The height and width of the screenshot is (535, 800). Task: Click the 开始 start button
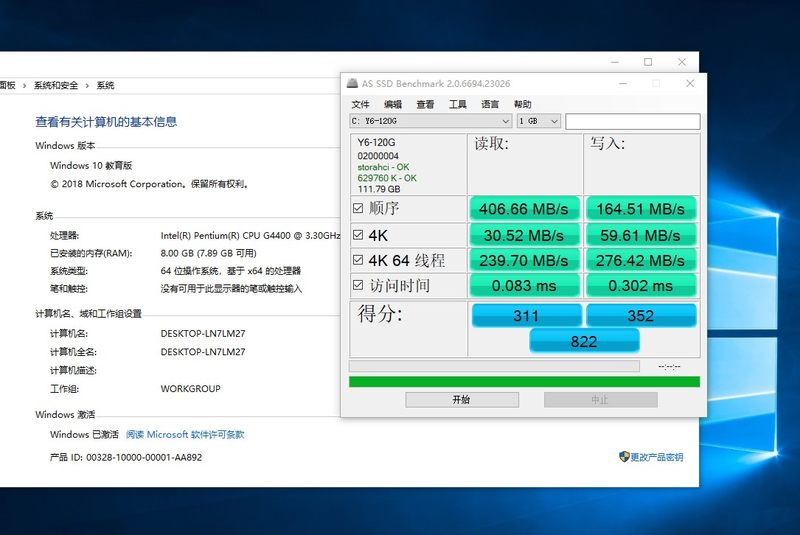(462, 399)
